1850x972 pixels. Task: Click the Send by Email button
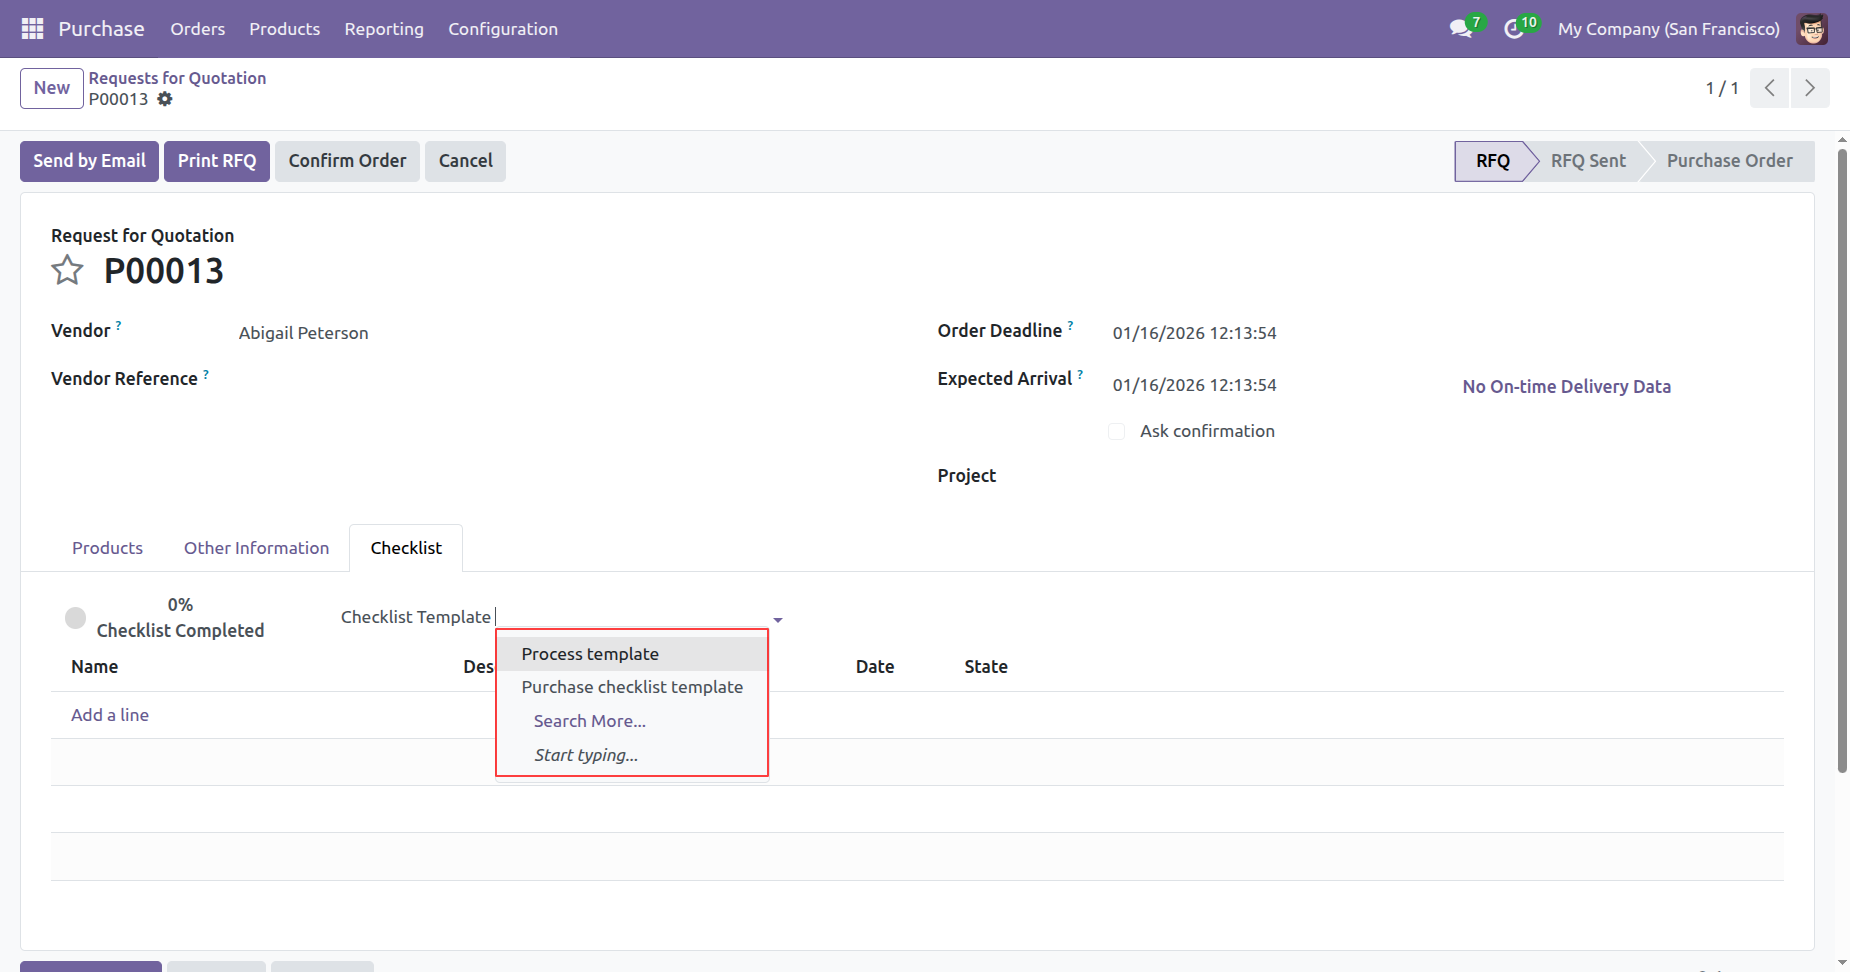coord(89,161)
